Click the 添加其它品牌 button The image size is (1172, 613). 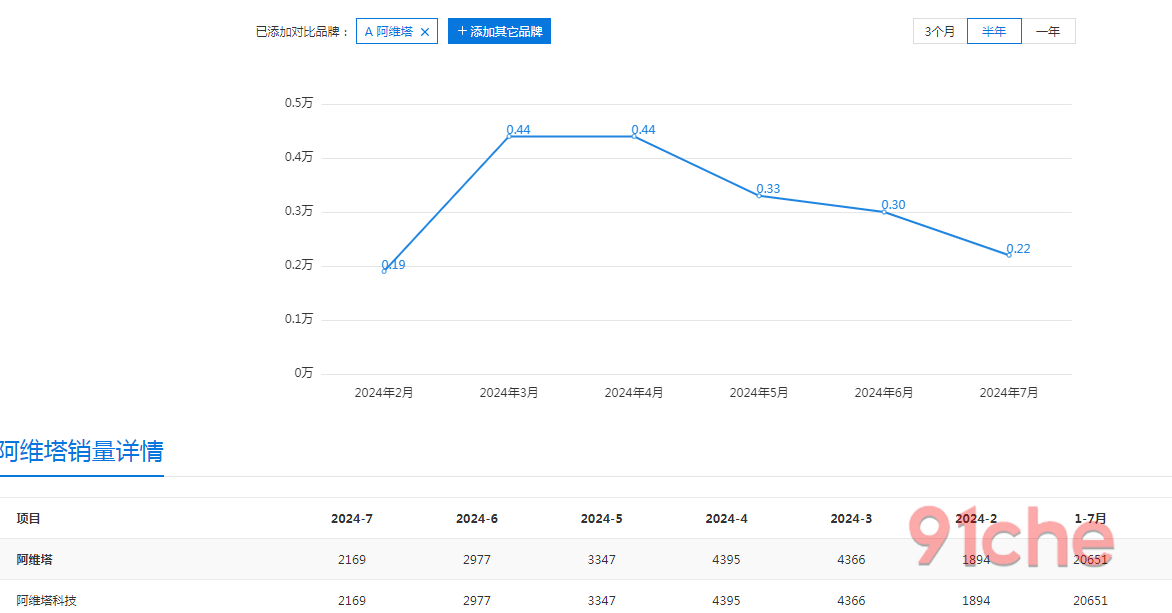(499, 31)
